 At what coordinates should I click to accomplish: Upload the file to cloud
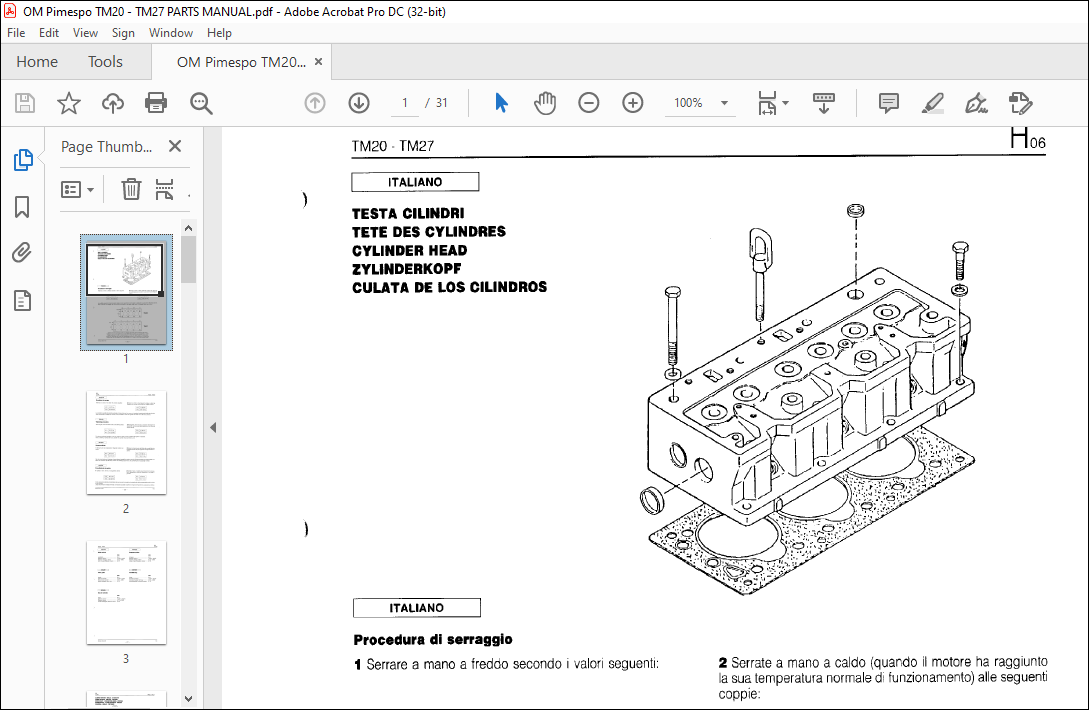[x=113, y=103]
